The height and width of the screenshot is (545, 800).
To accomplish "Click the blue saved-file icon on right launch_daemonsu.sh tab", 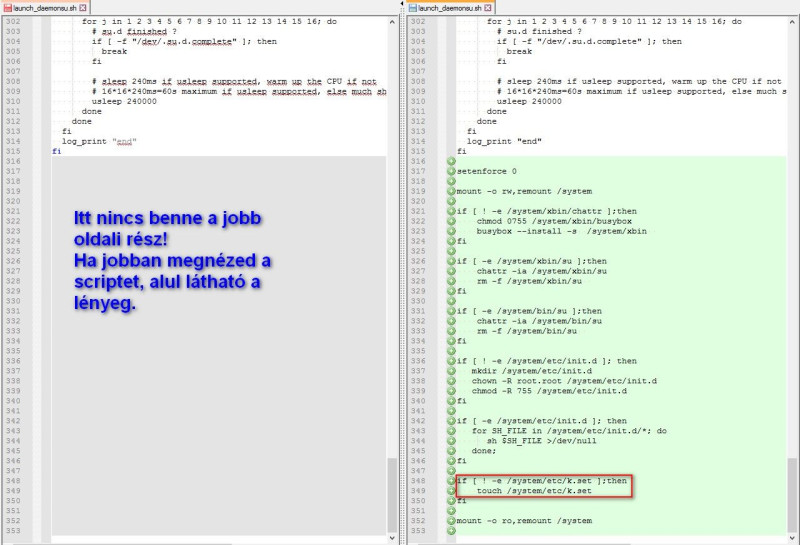I will [413, 8].
